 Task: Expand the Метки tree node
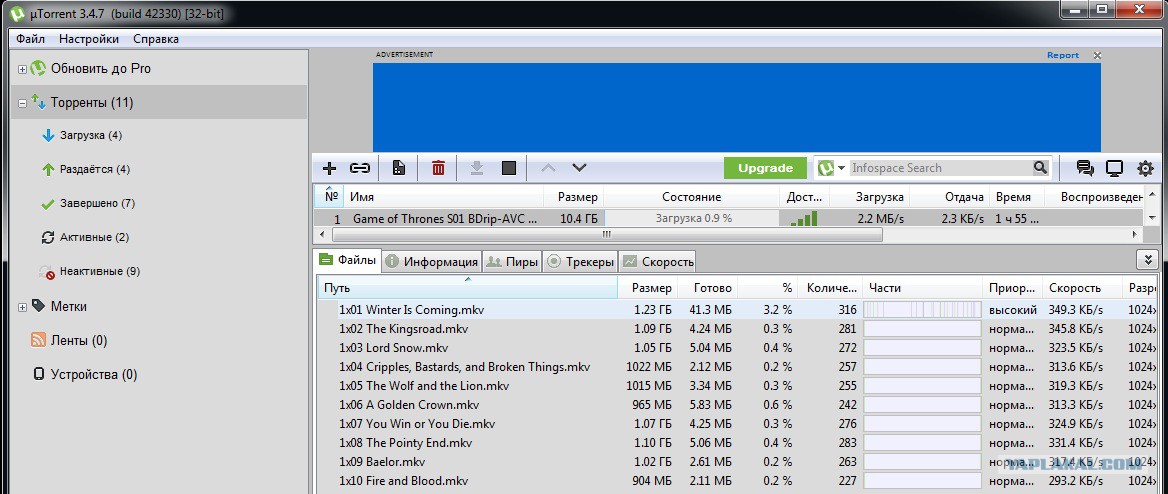(x=22, y=307)
